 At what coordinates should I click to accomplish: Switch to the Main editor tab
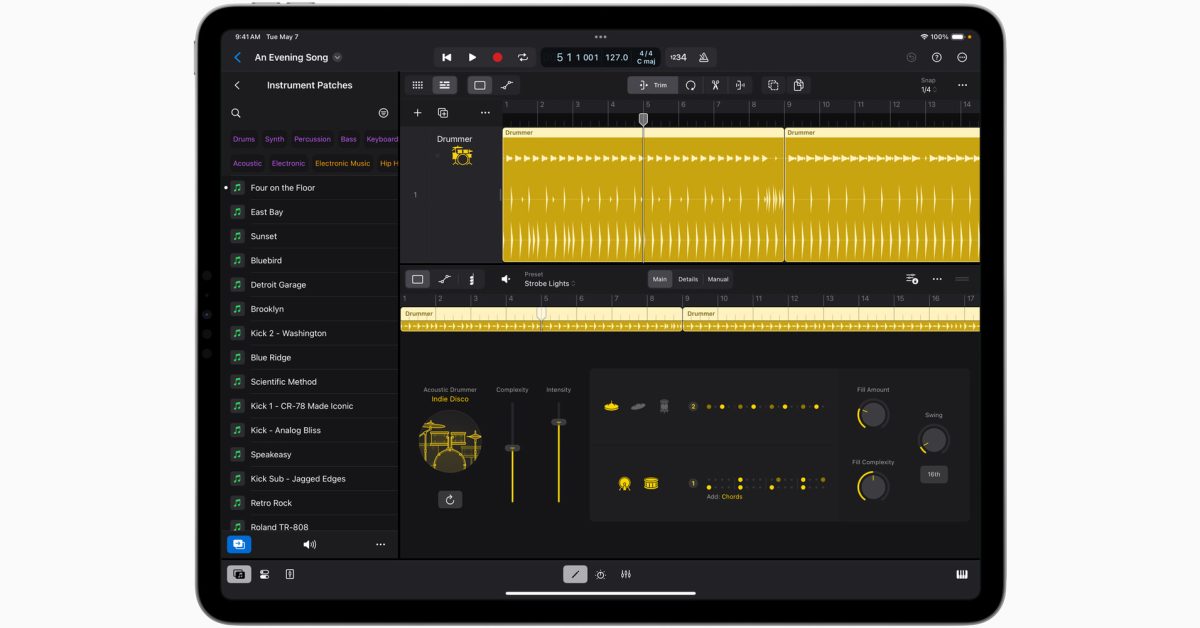[660, 279]
